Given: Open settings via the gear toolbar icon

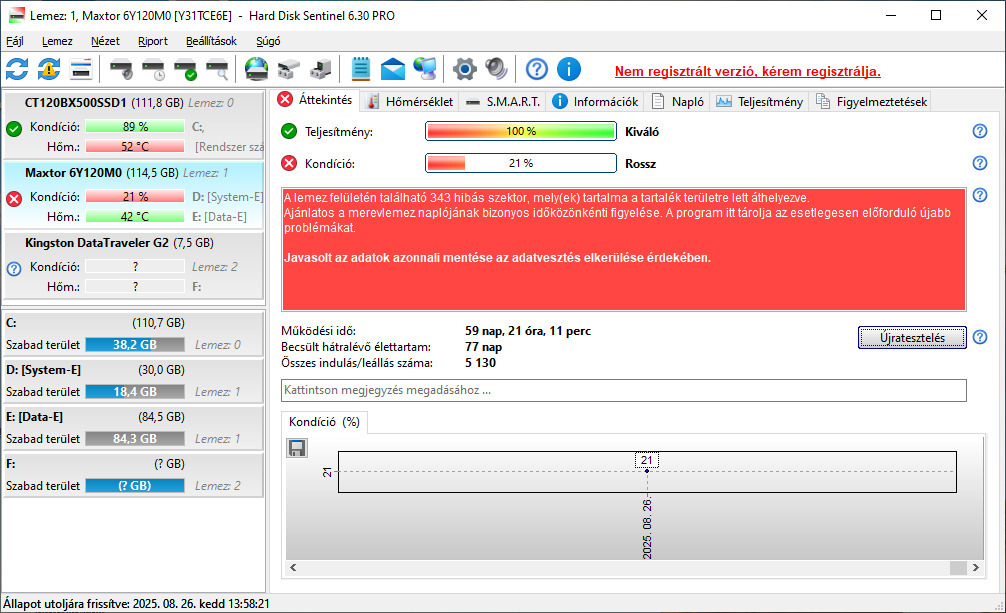Looking at the screenshot, I should click(465, 69).
